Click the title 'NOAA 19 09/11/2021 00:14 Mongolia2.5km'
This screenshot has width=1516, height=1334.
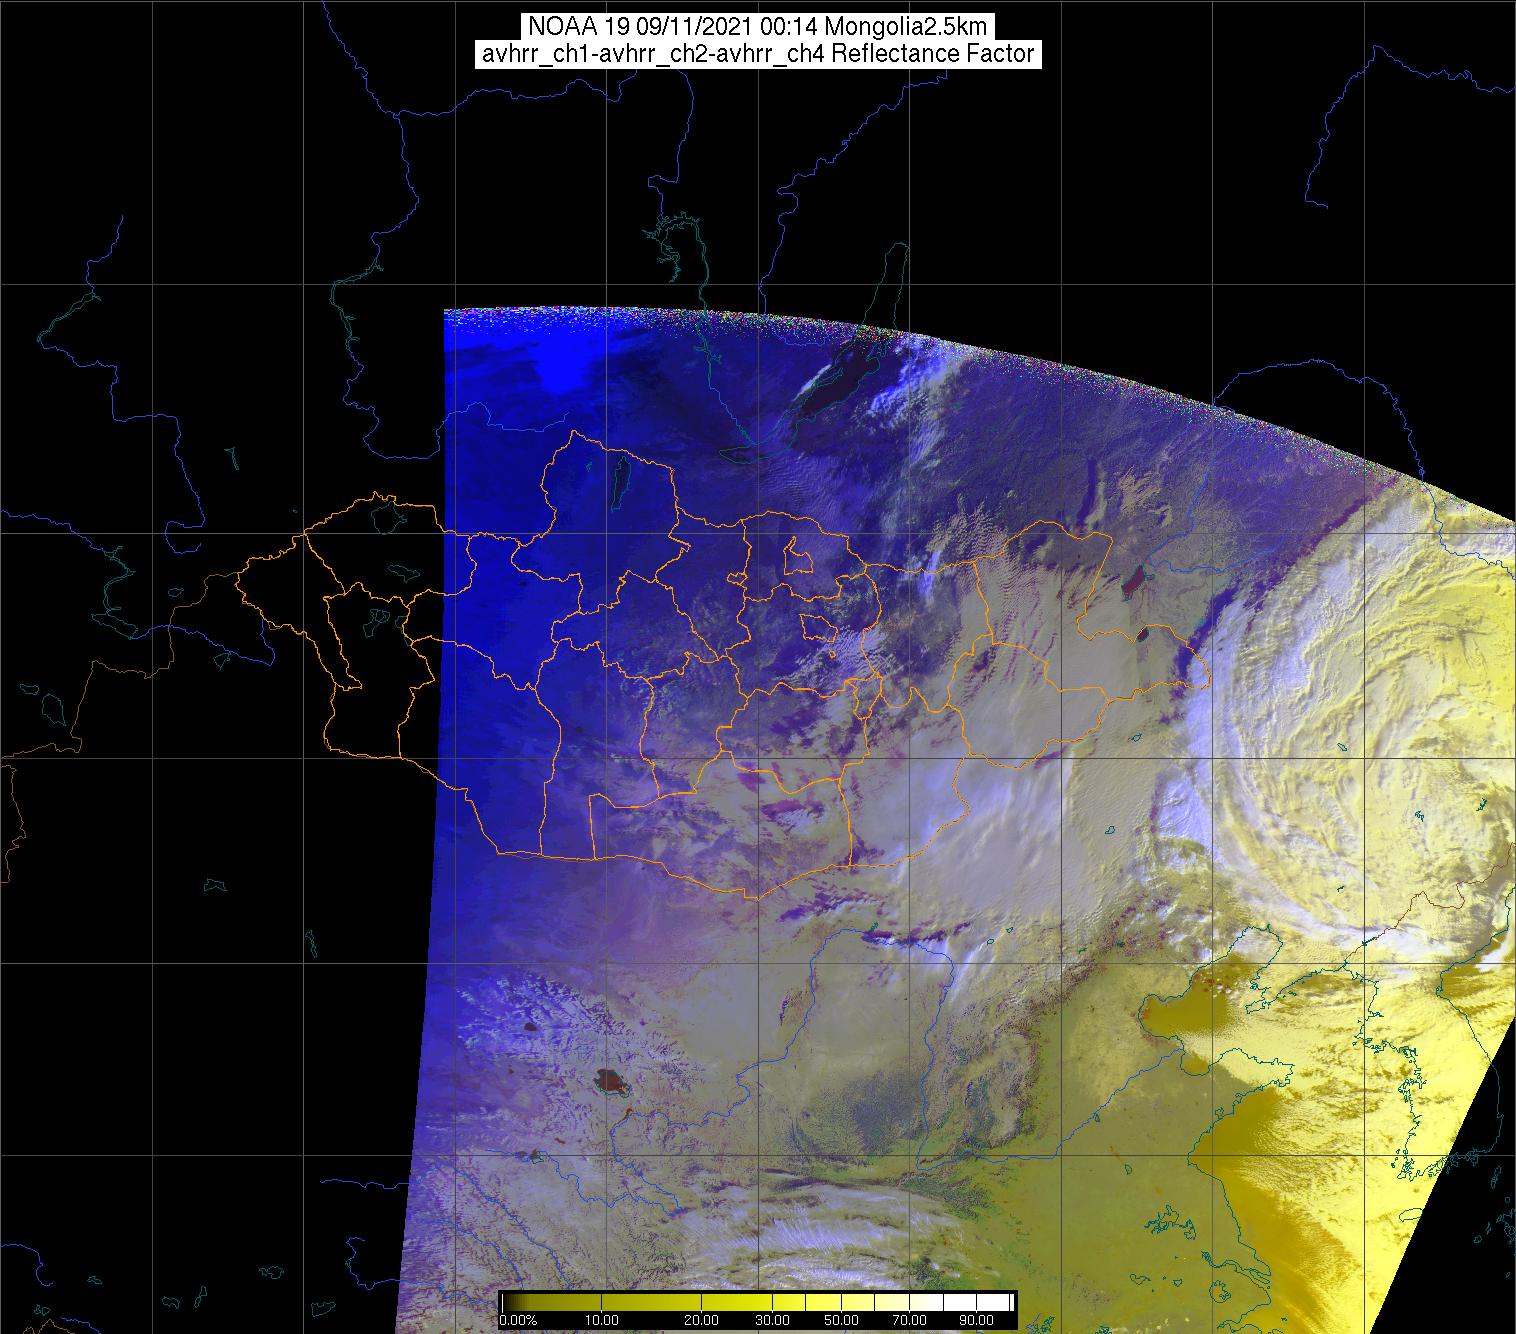757,26
